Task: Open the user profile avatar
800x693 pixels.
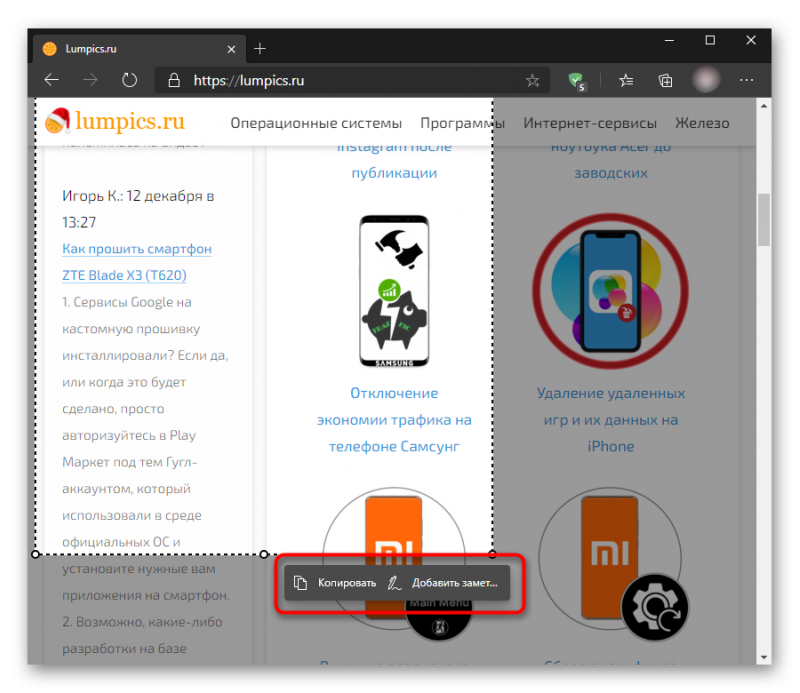Action: pyautogui.click(x=706, y=80)
